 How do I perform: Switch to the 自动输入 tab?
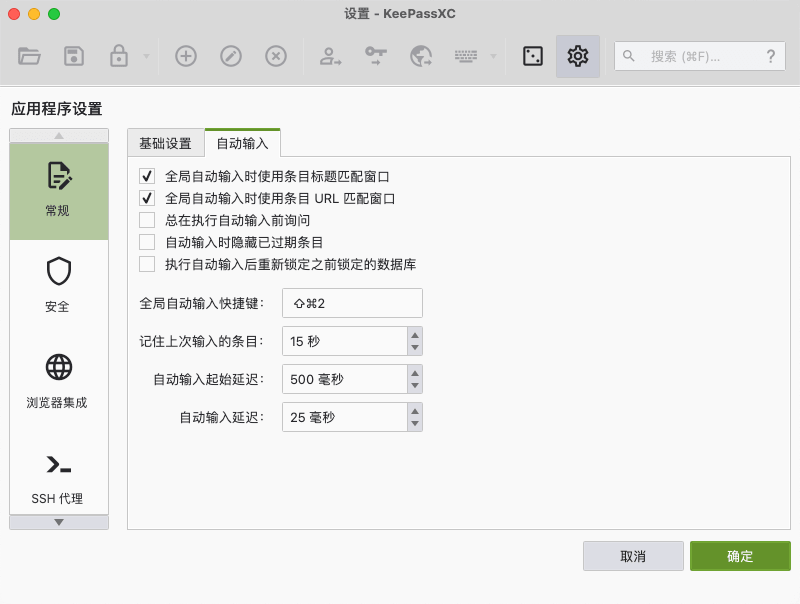point(242,143)
